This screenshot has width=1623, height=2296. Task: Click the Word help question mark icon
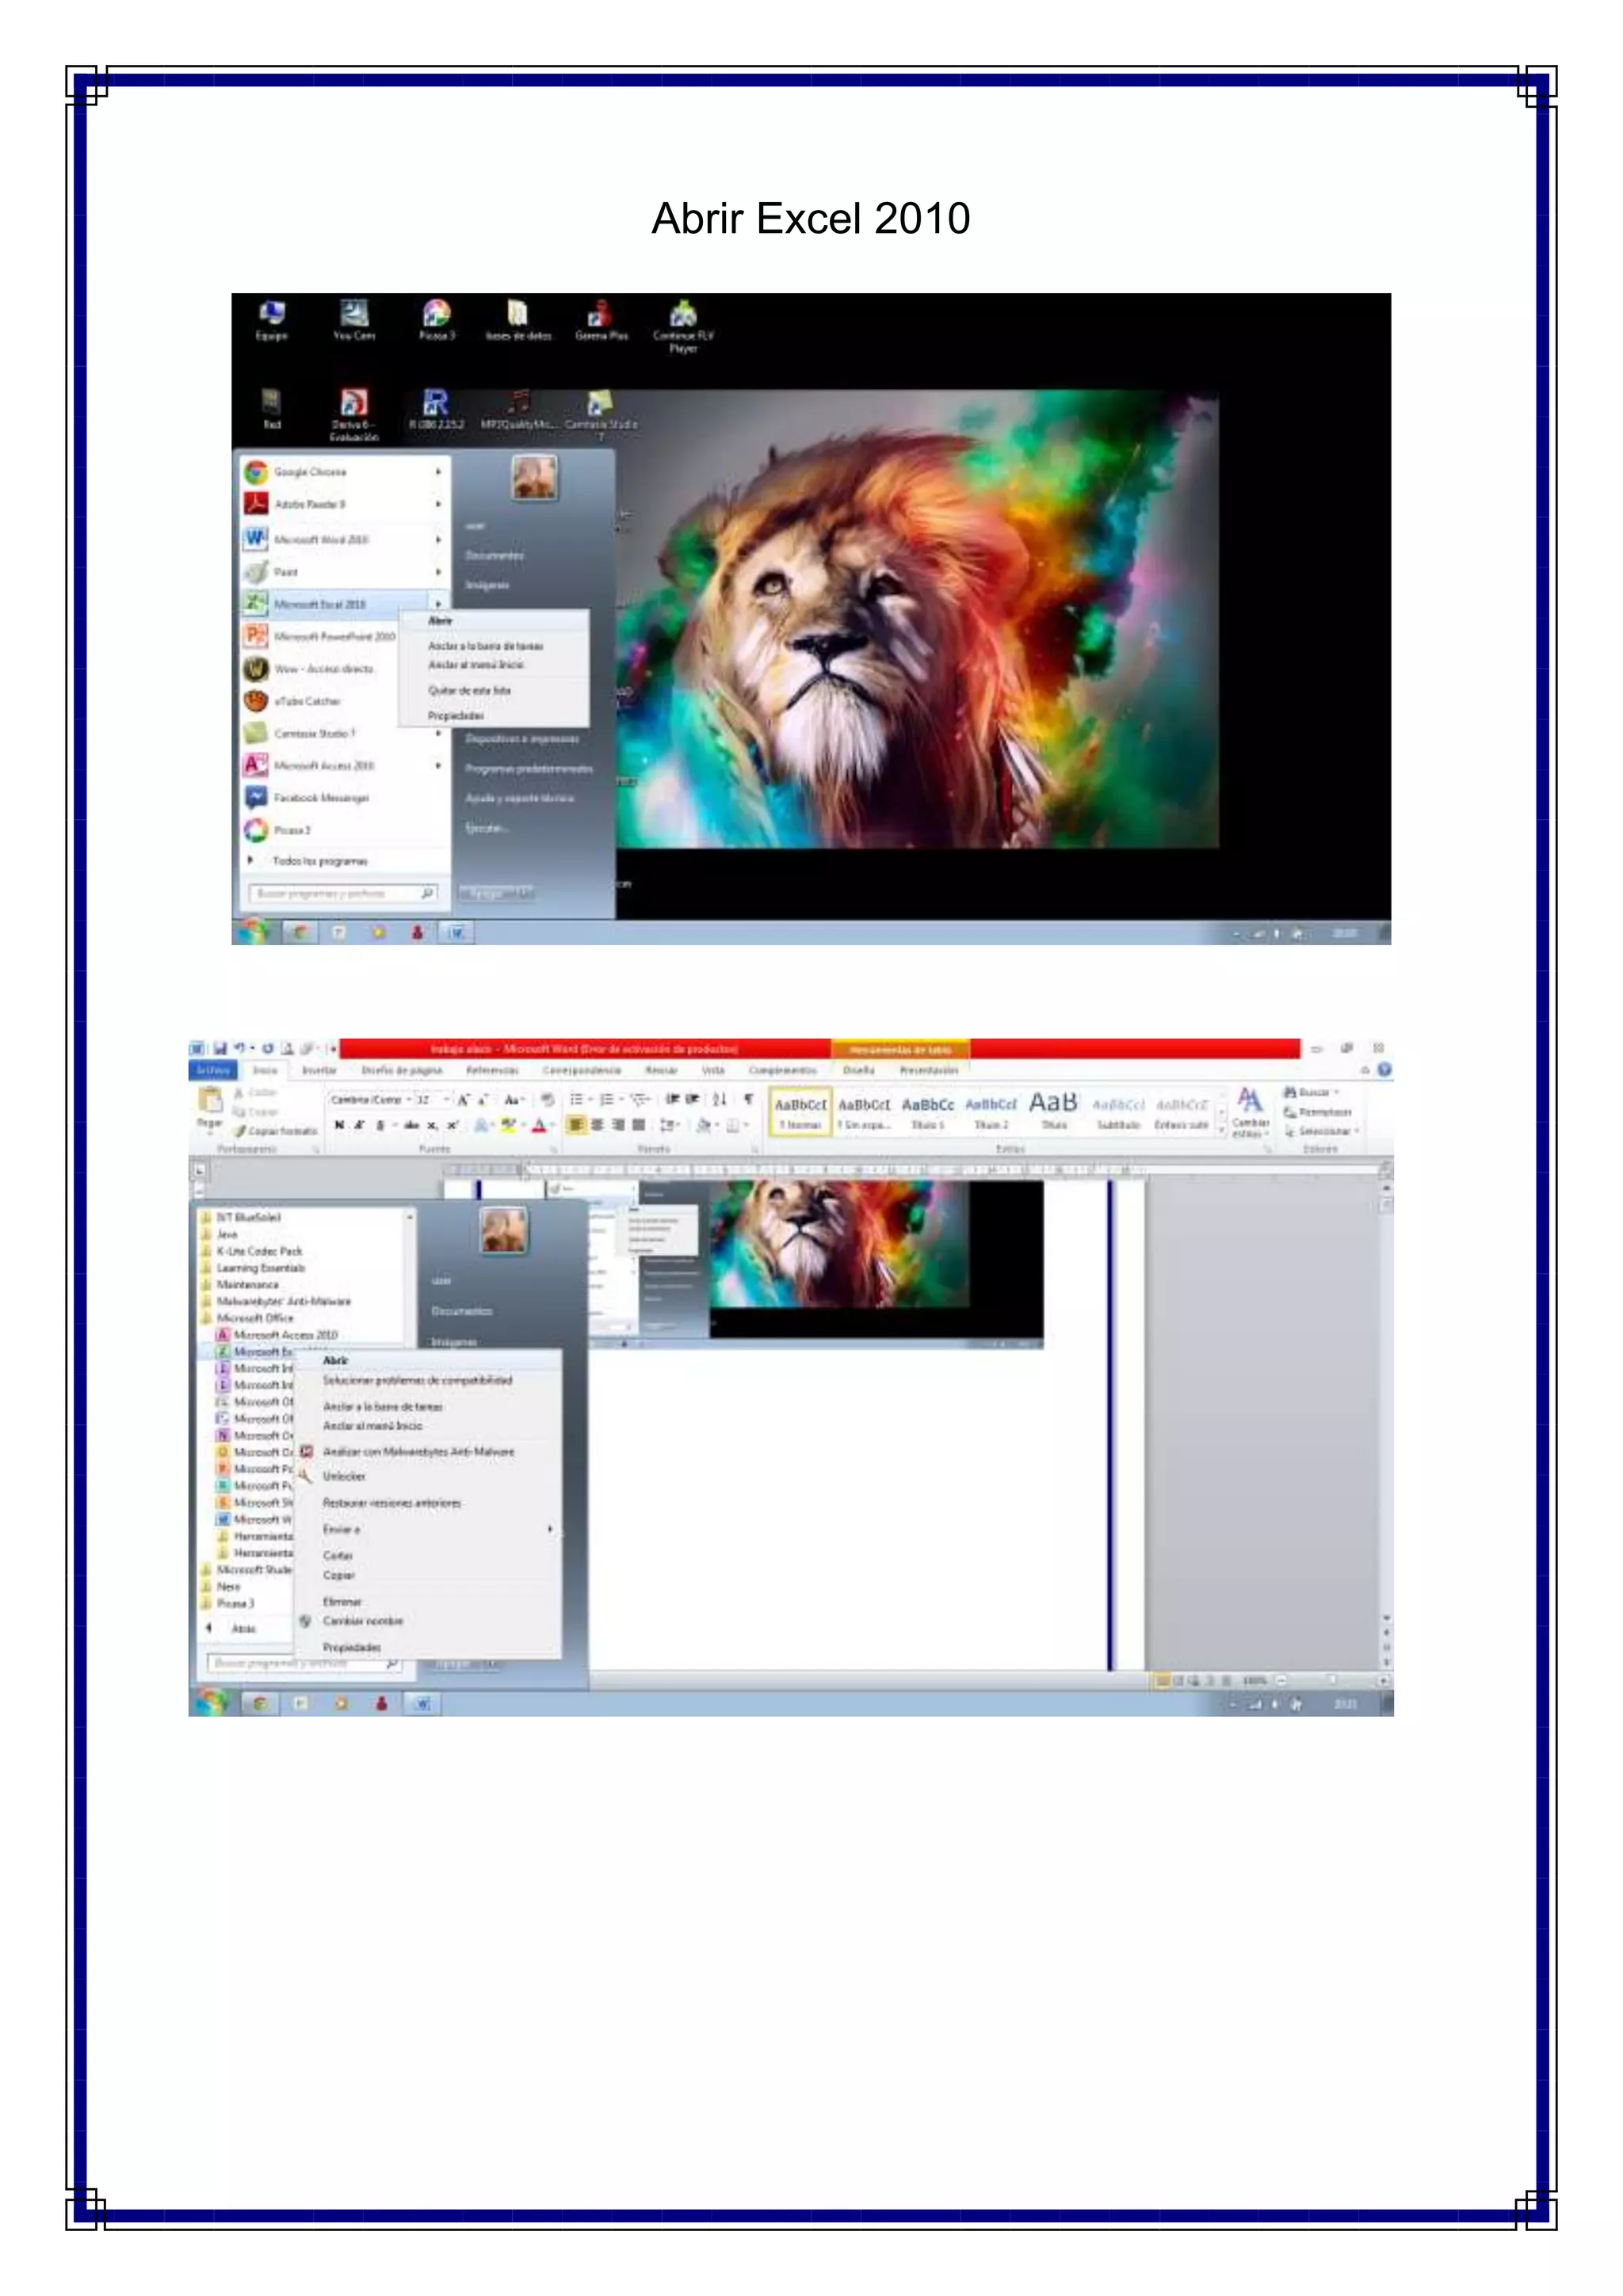1384,1070
